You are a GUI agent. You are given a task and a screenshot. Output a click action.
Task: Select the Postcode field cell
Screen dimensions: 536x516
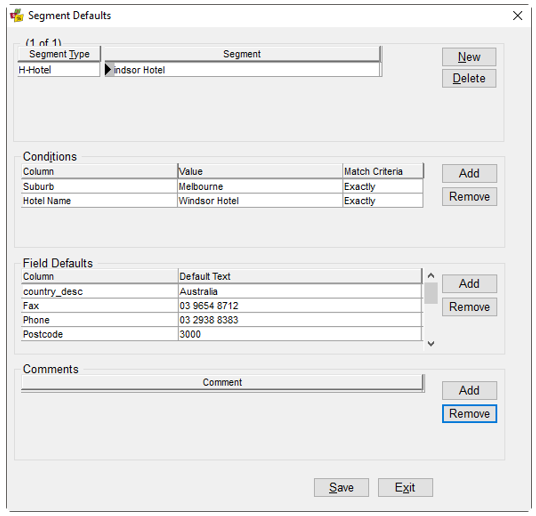click(99, 334)
